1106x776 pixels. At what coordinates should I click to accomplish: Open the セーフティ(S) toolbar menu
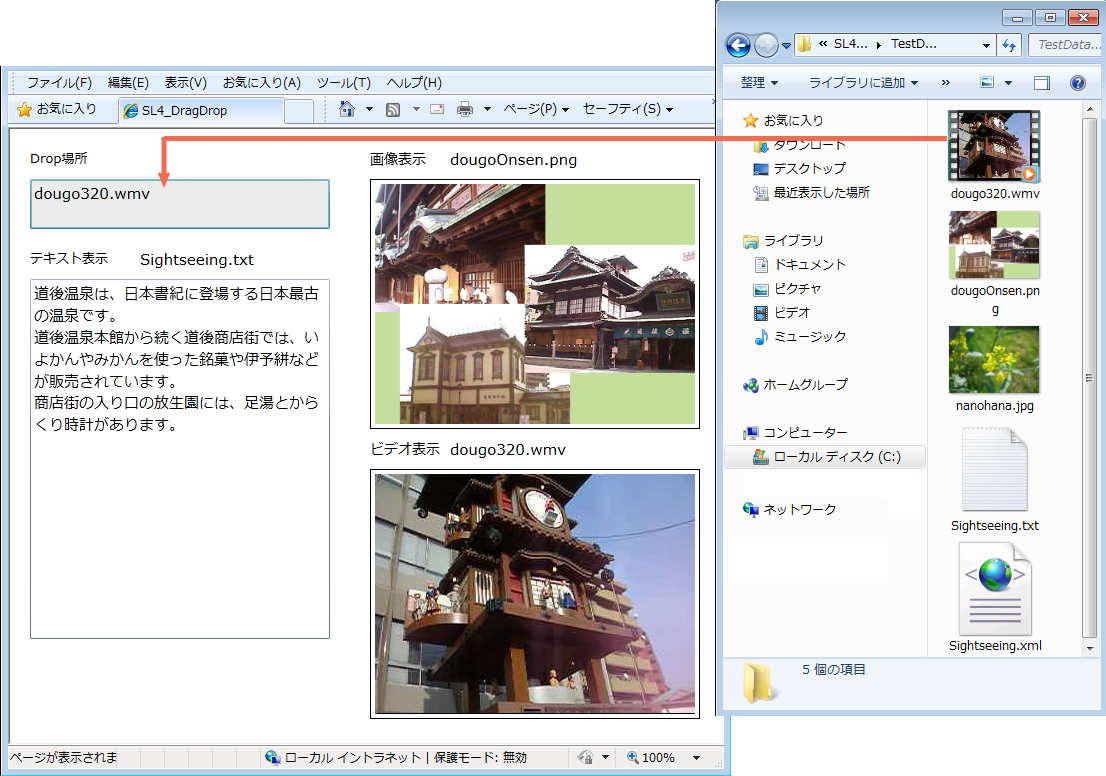click(x=628, y=109)
